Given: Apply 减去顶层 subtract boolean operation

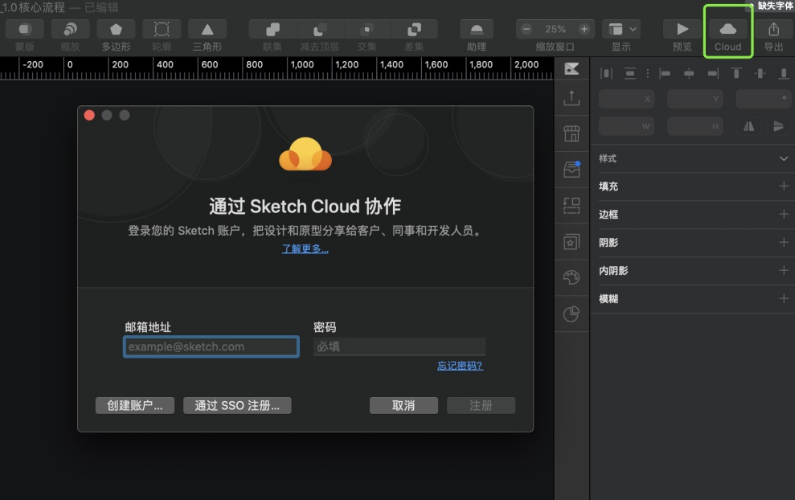Looking at the screenshot, I should pos(319,29).
